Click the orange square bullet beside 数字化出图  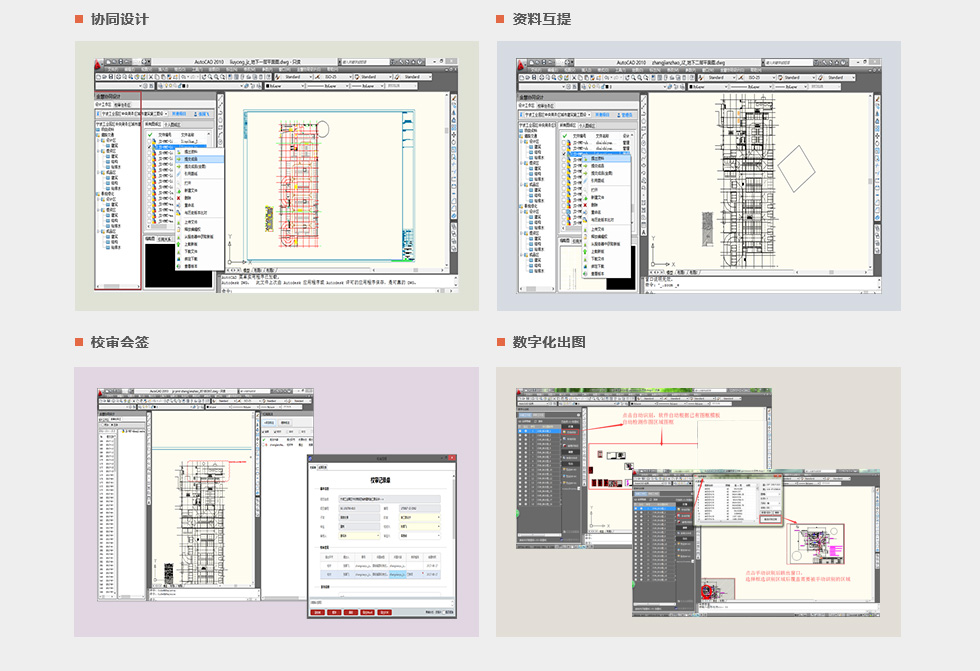pos(500,342)
